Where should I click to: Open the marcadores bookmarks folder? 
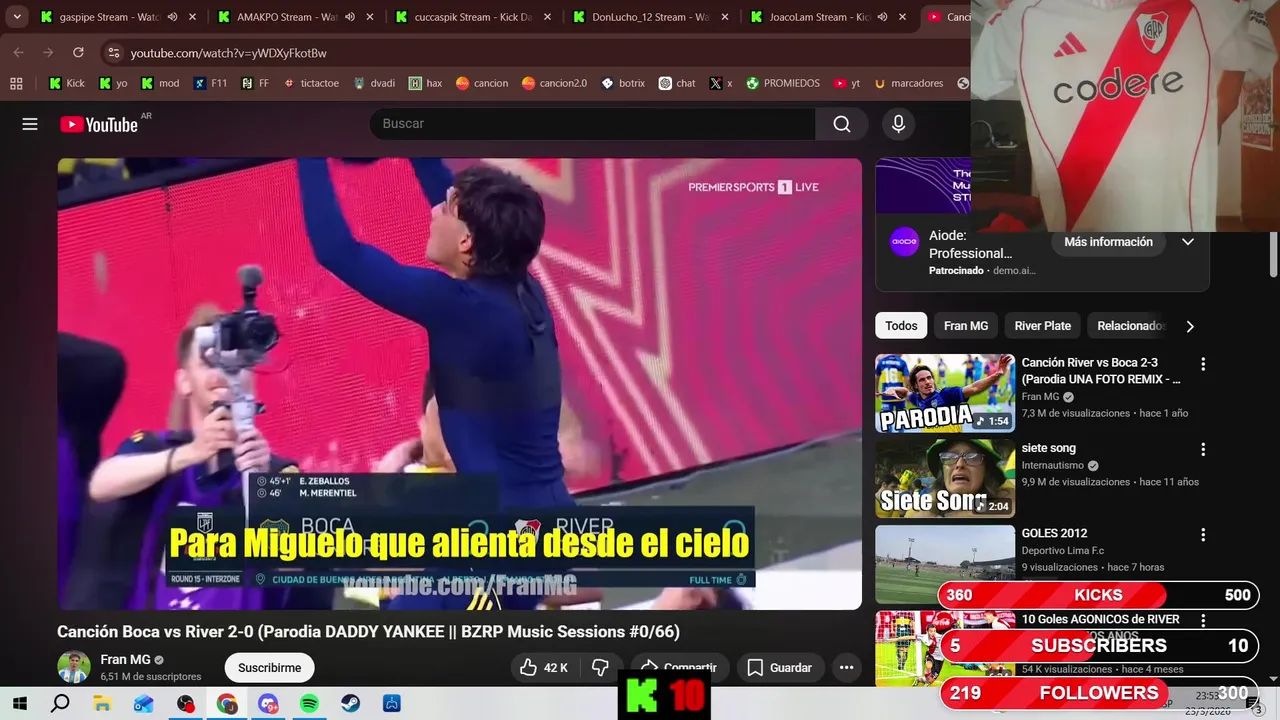[x=908, y=83]
